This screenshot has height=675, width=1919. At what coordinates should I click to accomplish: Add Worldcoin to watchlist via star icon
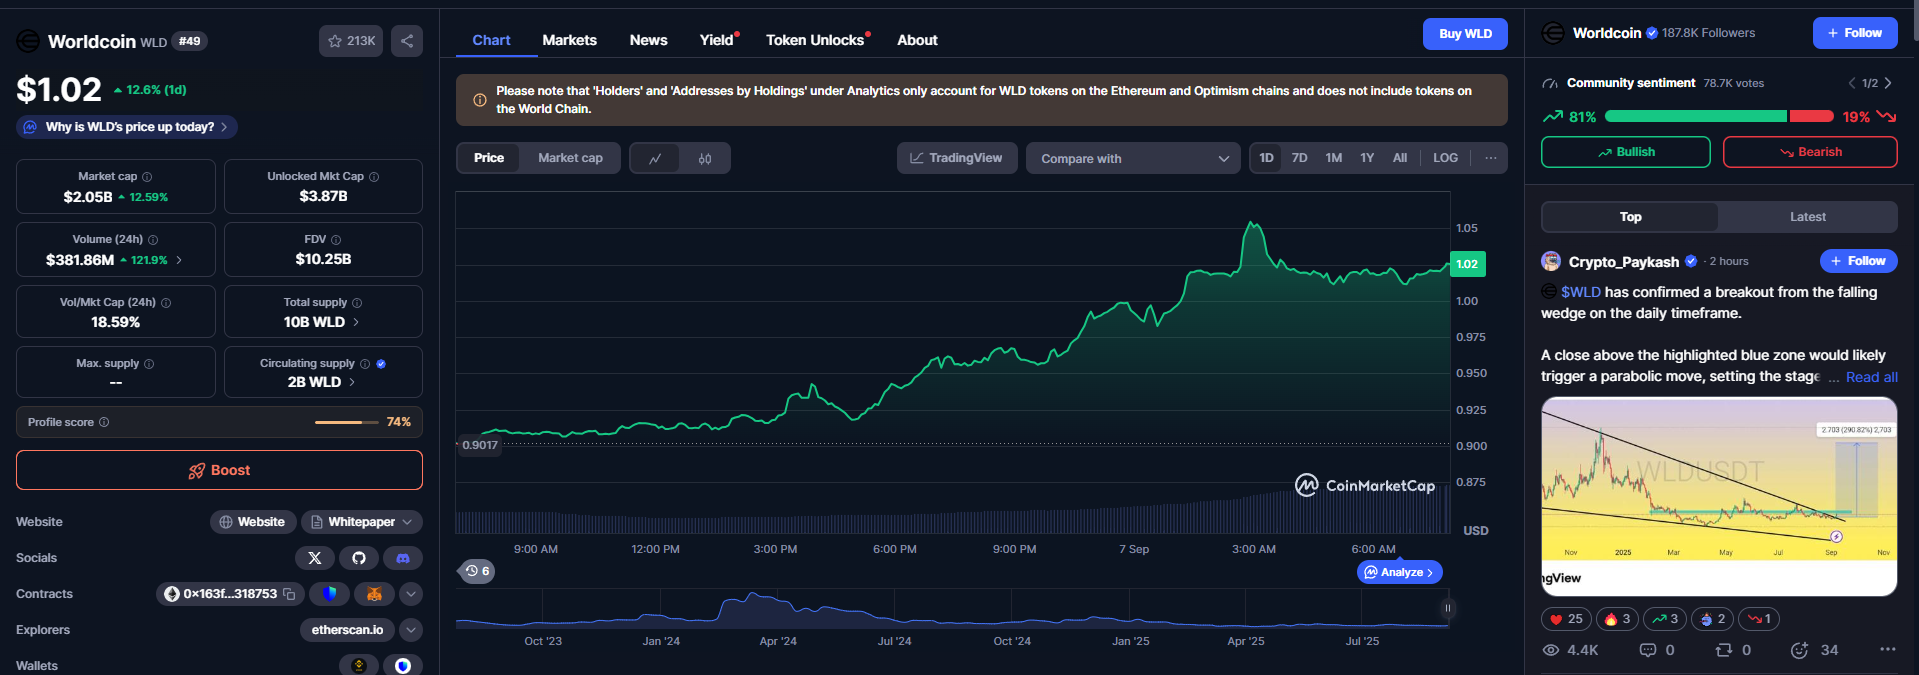(x=351, y=41)
